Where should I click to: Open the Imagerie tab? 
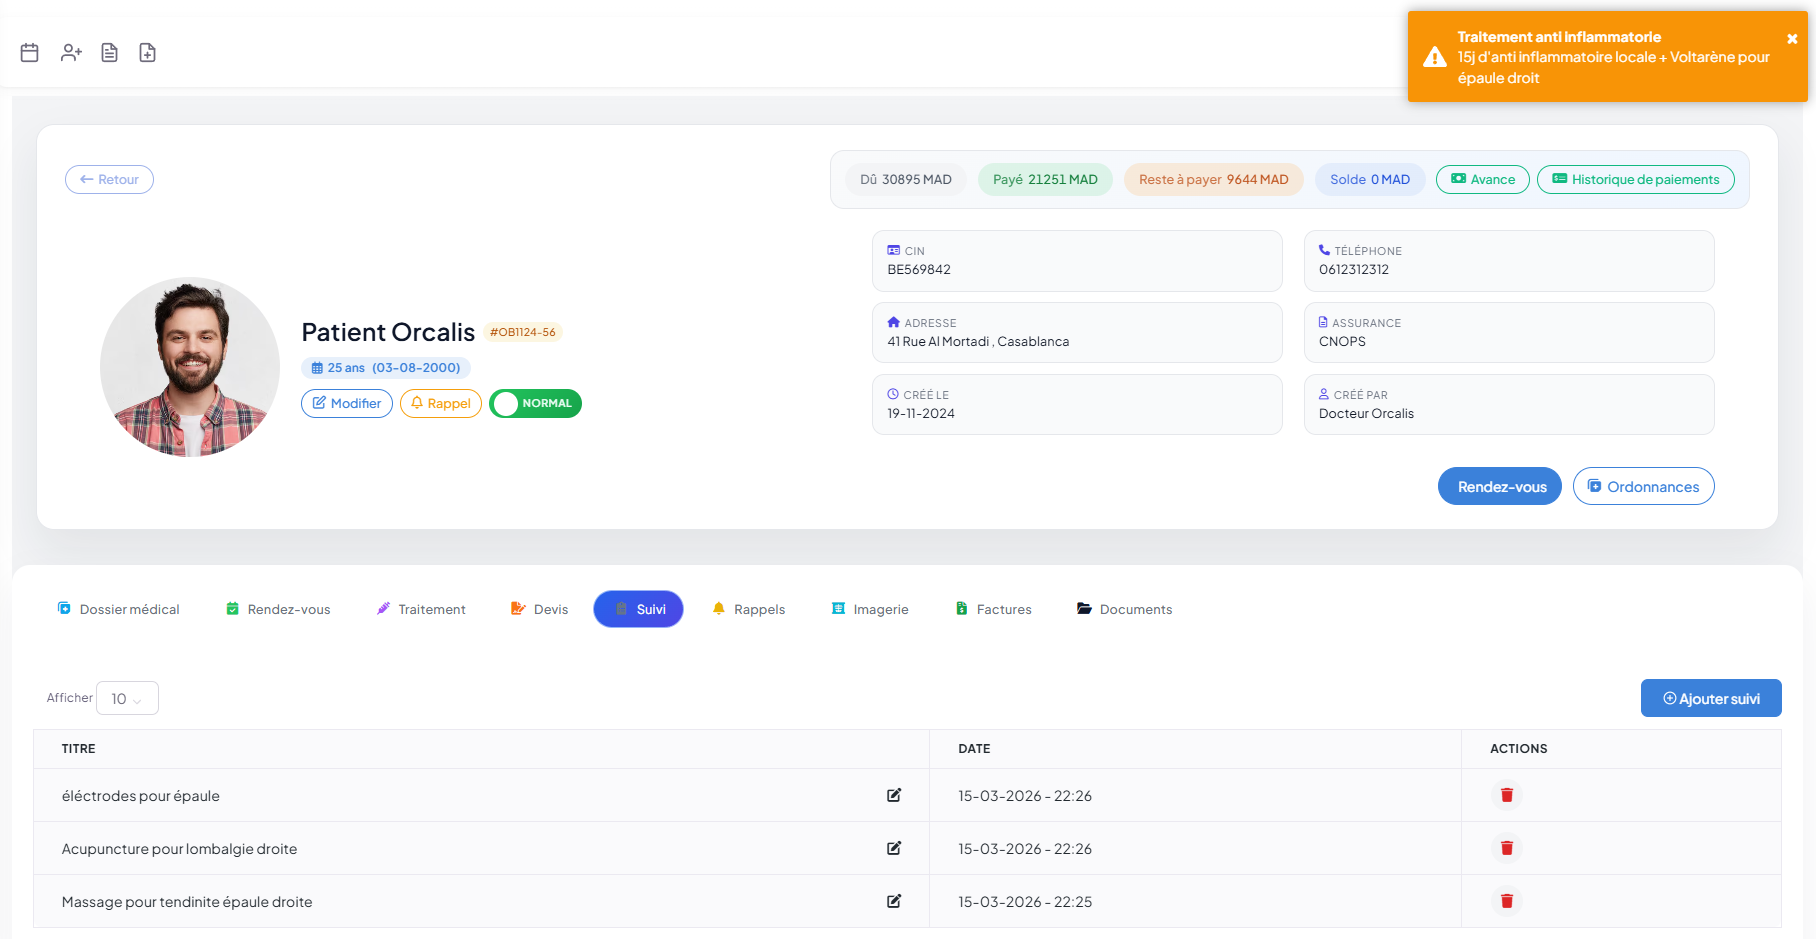click(870, 610)
